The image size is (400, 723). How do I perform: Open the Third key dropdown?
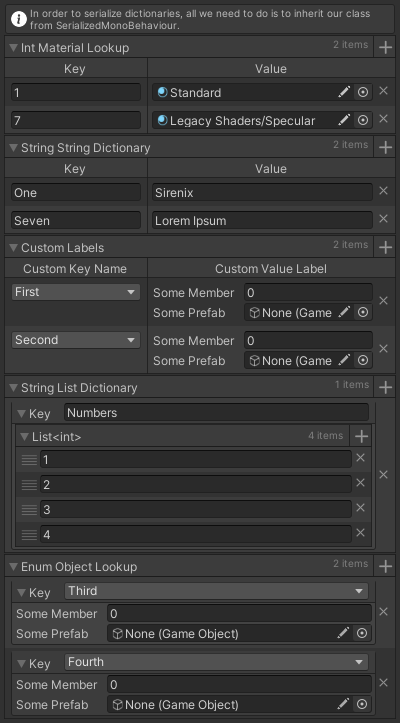tap(216, 591)
